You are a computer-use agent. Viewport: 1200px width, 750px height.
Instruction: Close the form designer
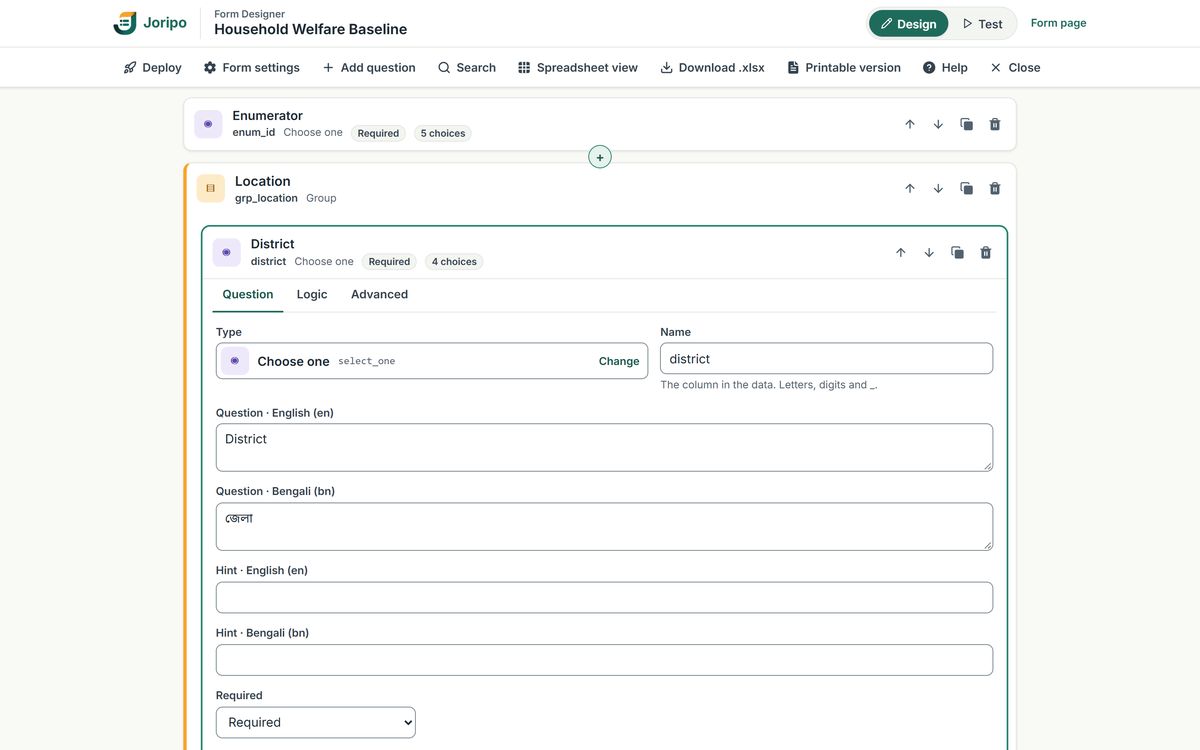pos(1015,68)
